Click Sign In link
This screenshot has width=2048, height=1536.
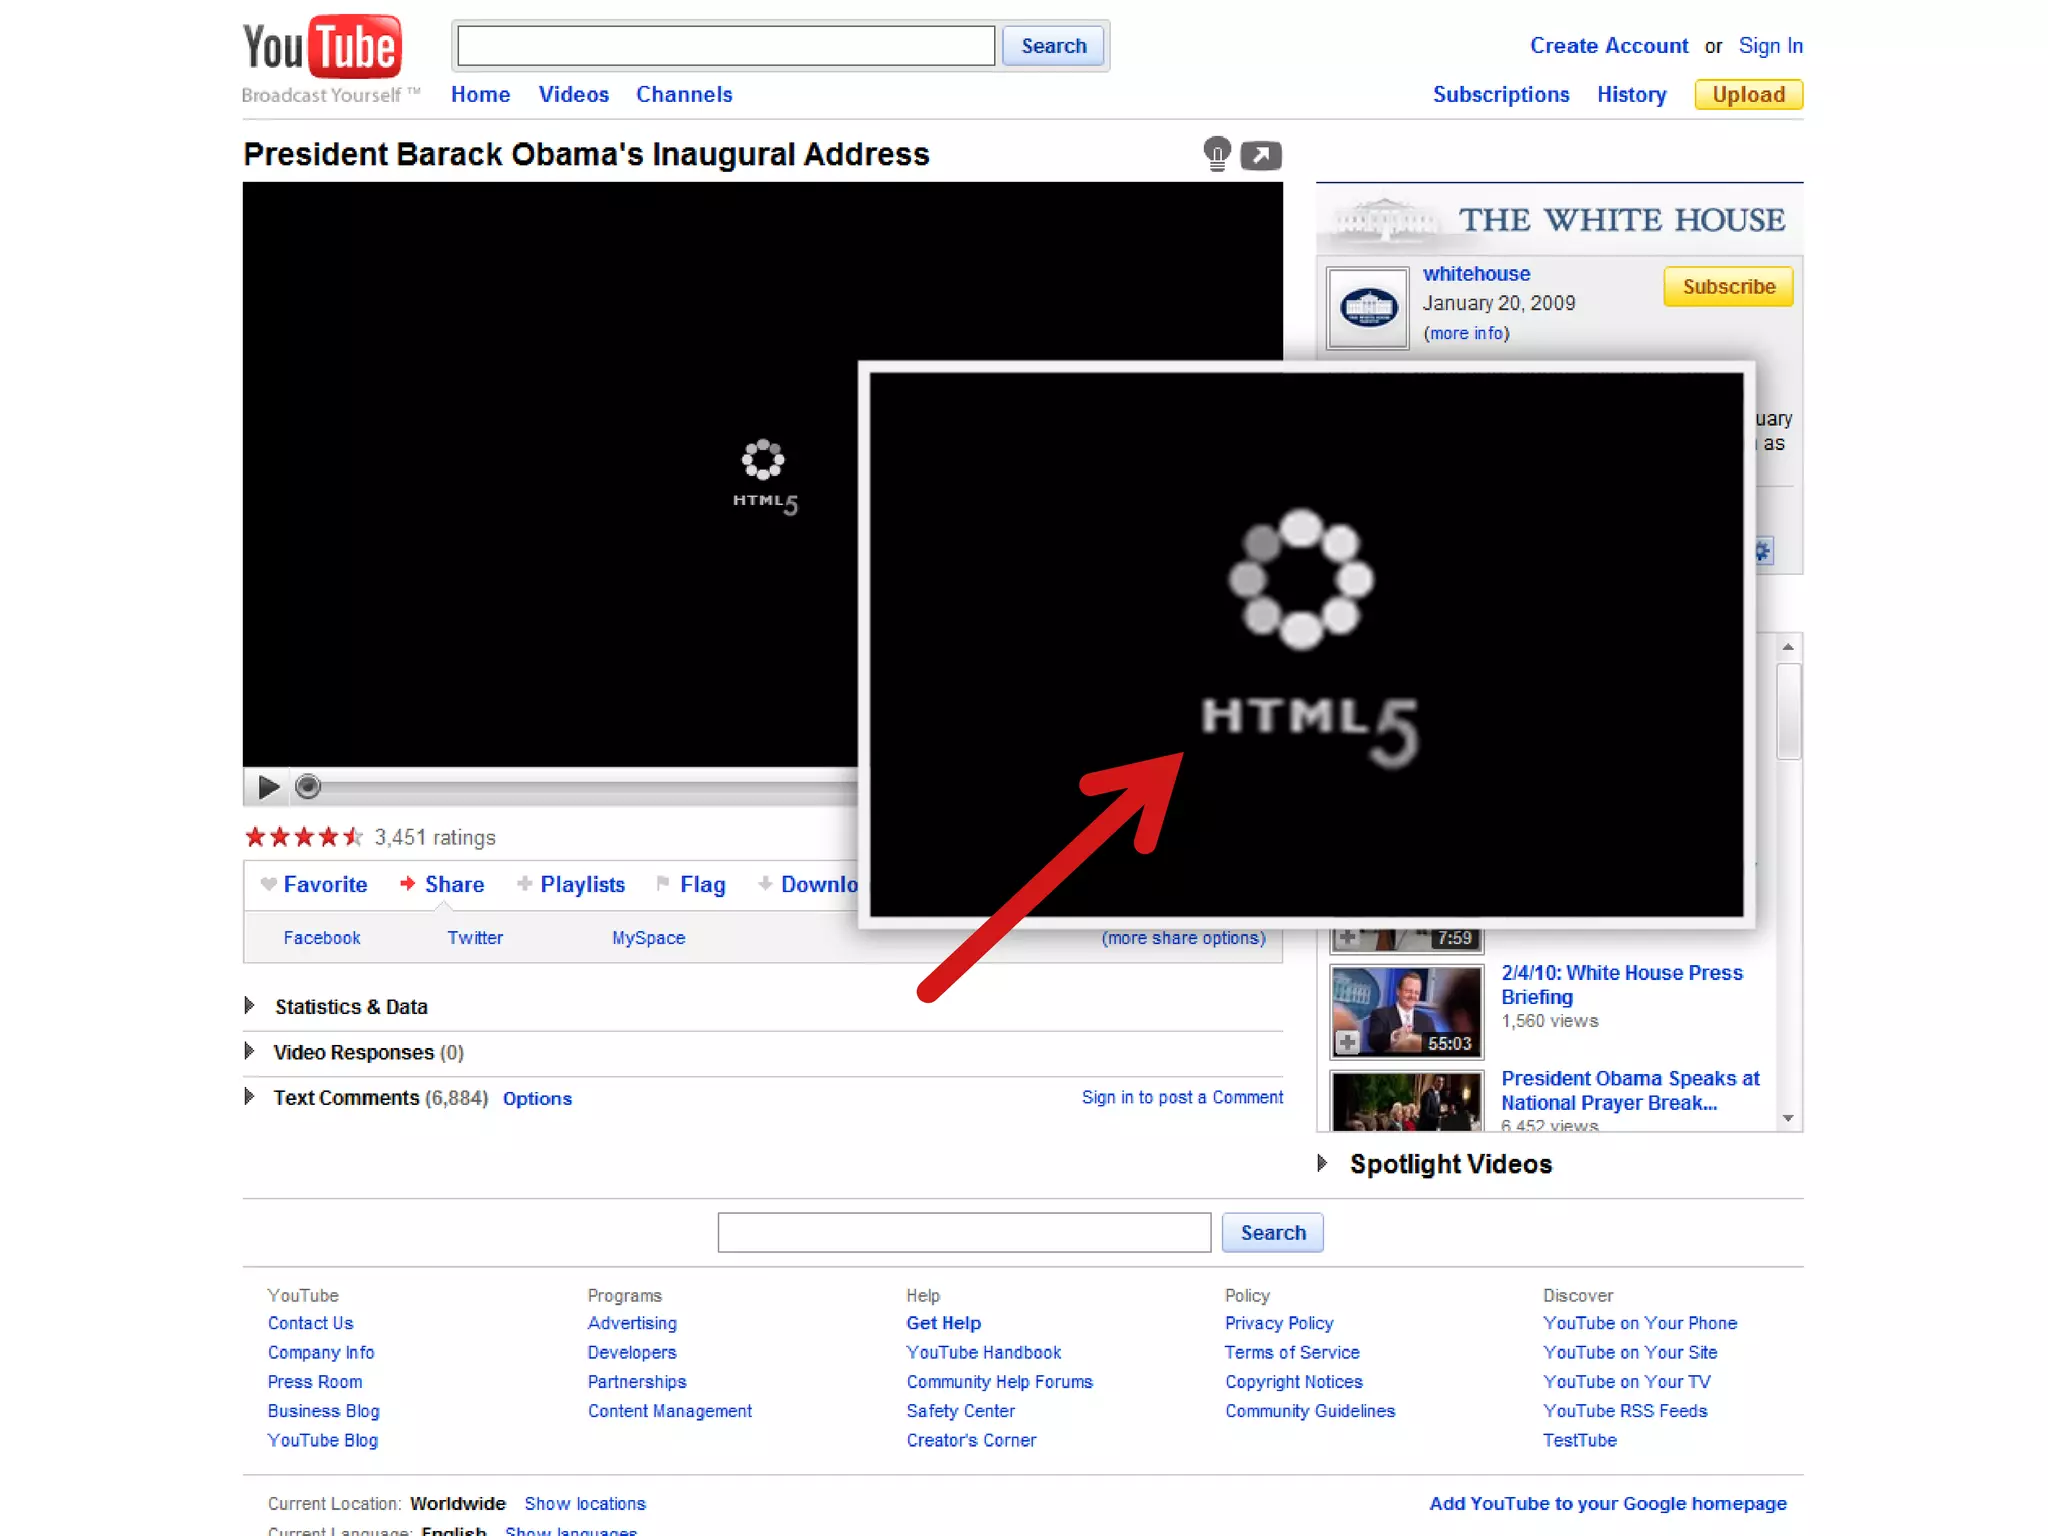pos(1770,46)
